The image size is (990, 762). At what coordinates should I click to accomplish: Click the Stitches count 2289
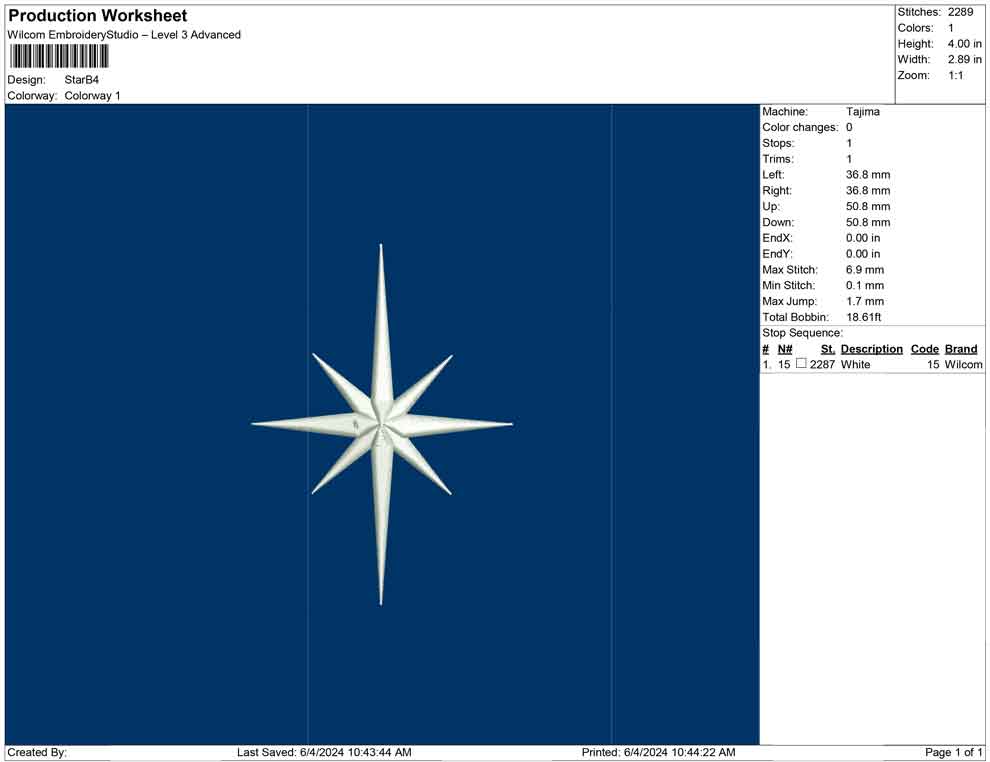point(960,12)
